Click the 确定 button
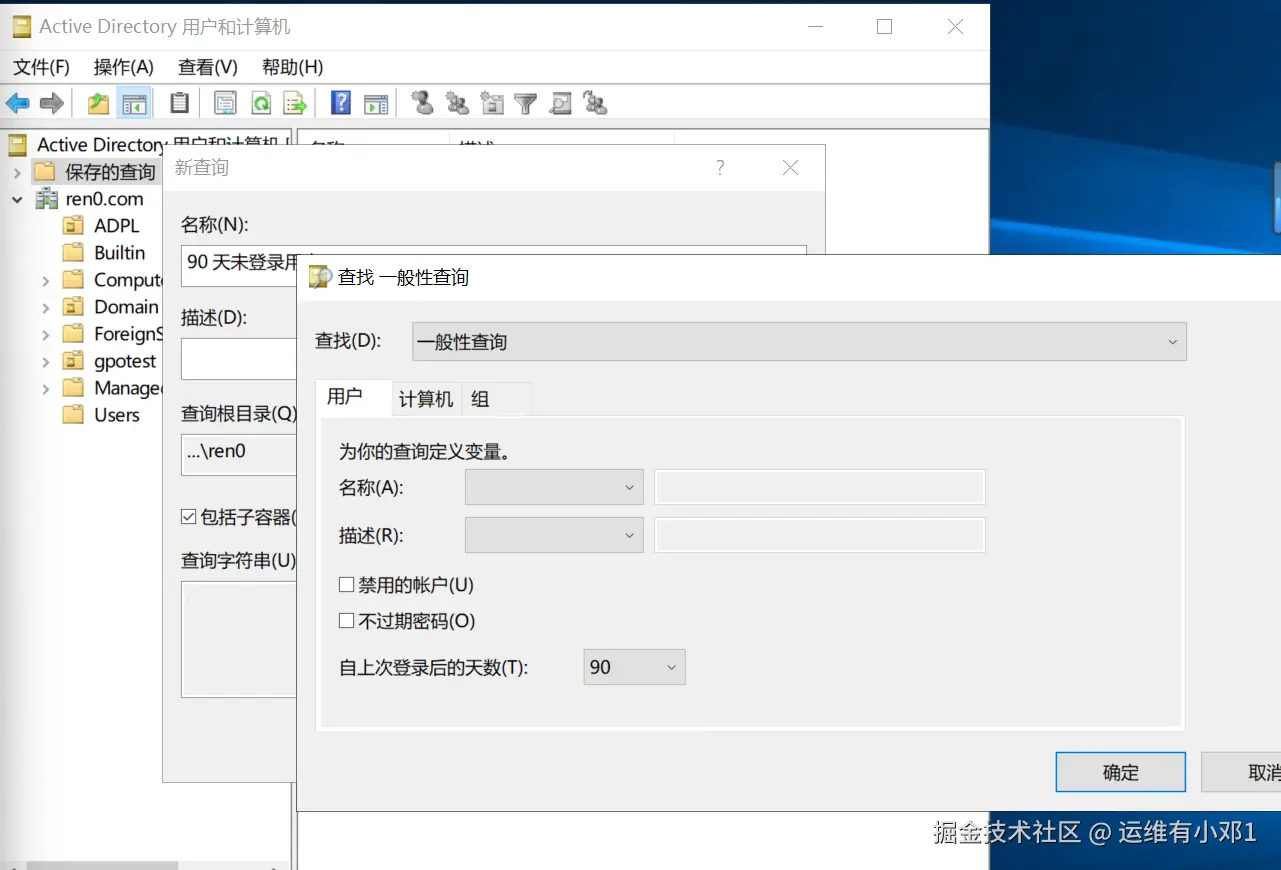Image resolution: width=1281 pixels, height=870 pixels. coord(1120,772)
